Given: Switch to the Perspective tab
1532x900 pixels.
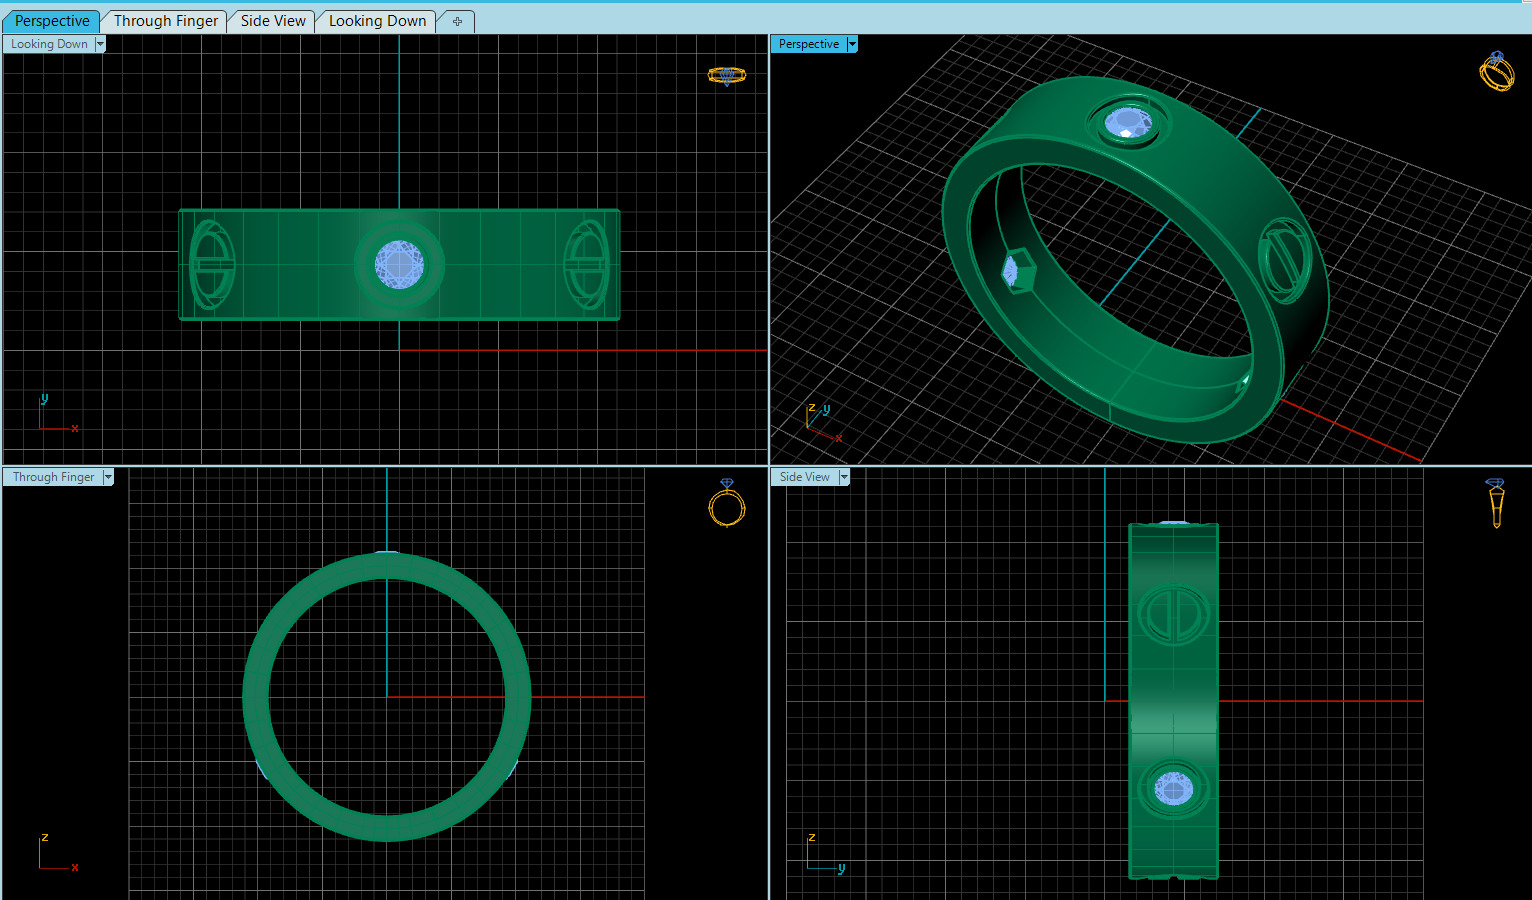Looking at the screenshot, I should pyautogui.click(x=52, y=21).
